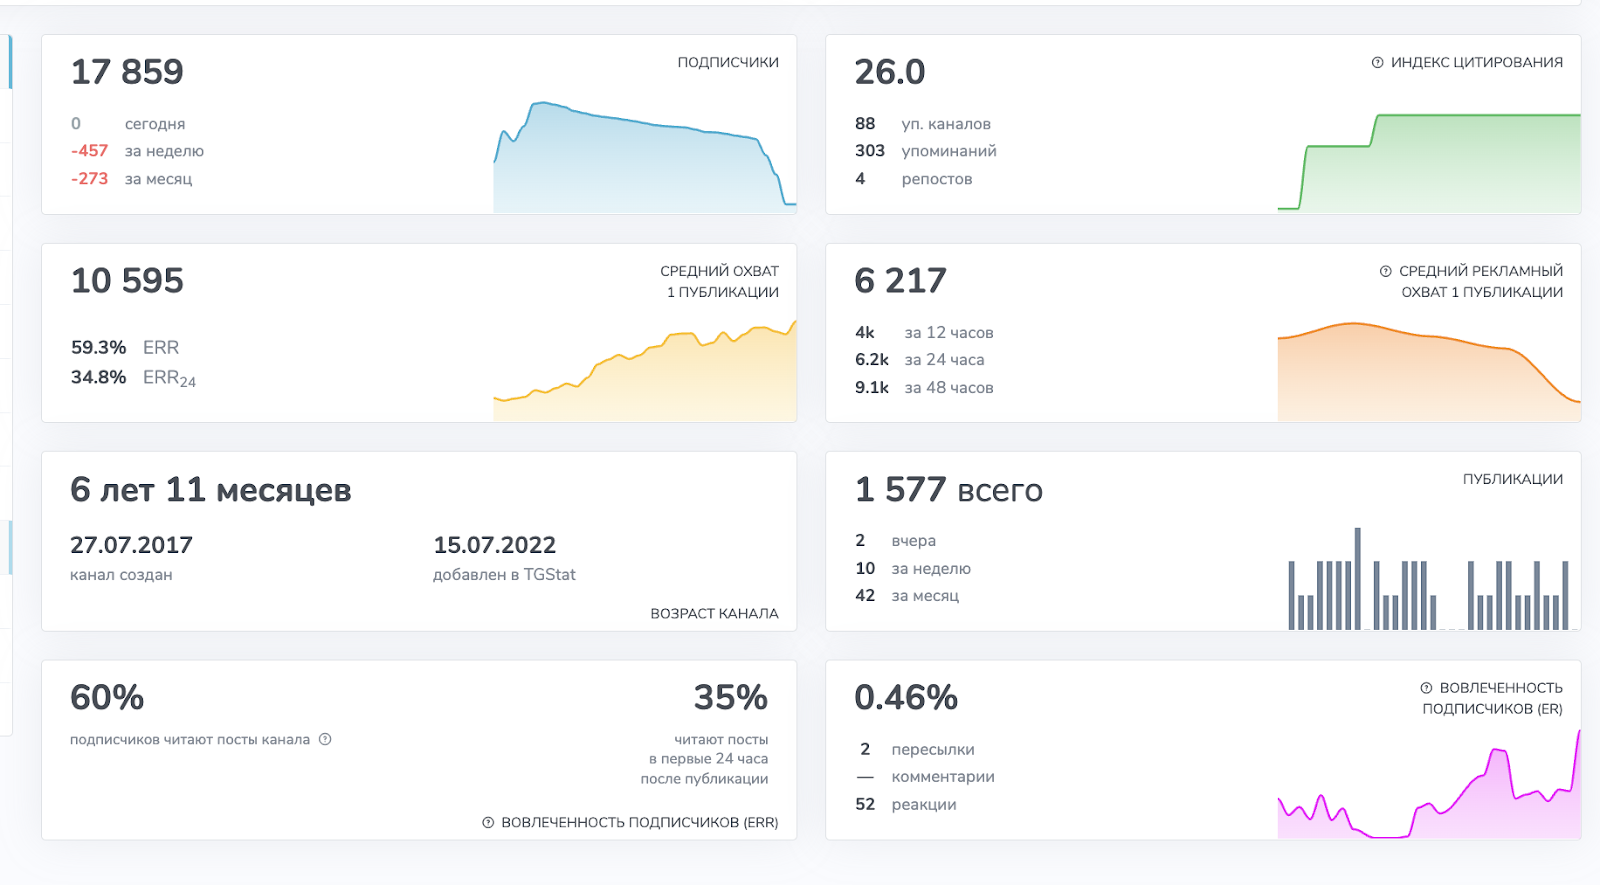Click subscriber count 17 859
This screenshot has height=885, width=1600.
tap(127, 72)
